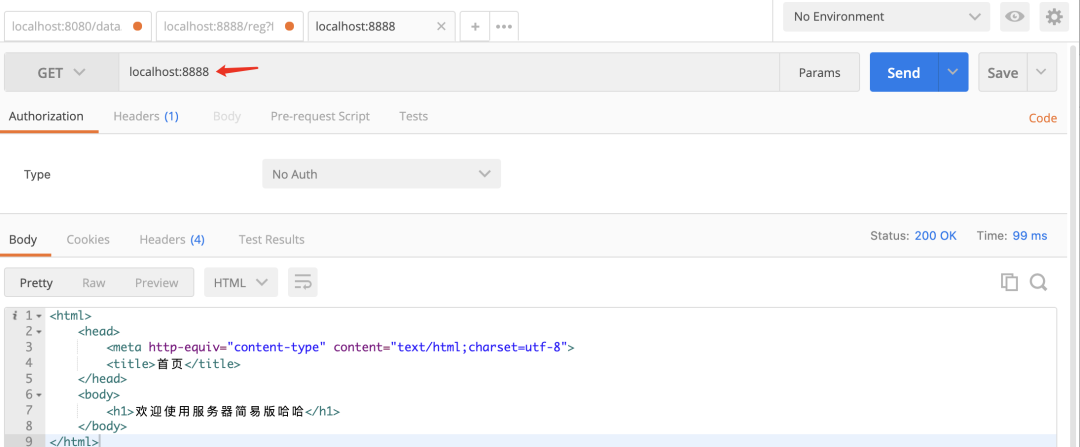1080x447 pixels.
Task: Click the orange Code link
Action: pyautogui.click(x=1043, y=118)
